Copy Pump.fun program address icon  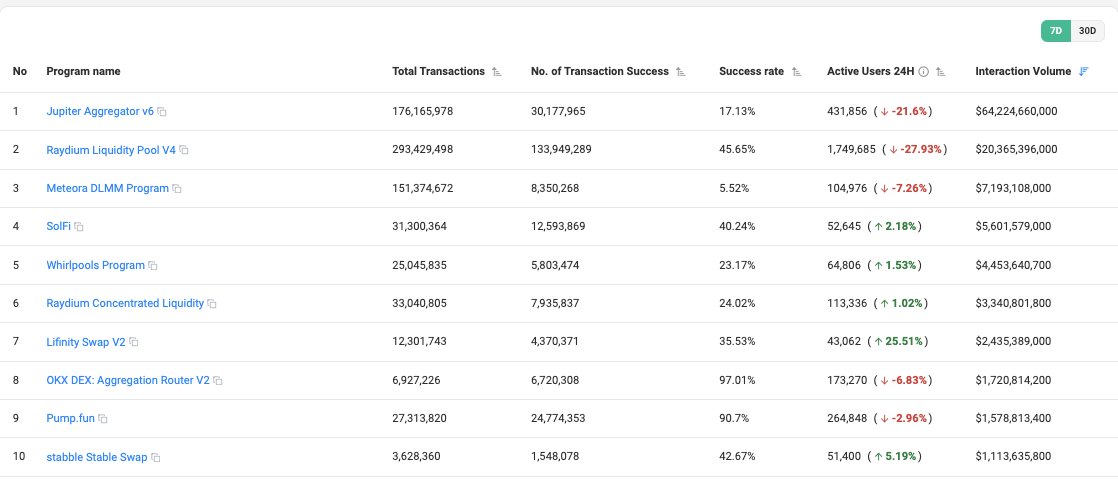(103, 419)
